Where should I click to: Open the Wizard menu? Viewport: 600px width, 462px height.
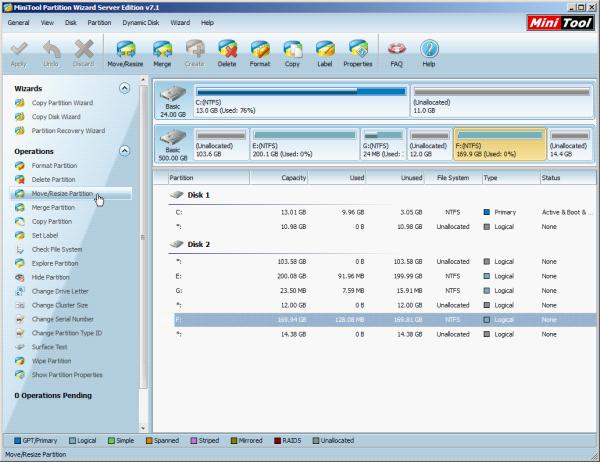[180, 23]
